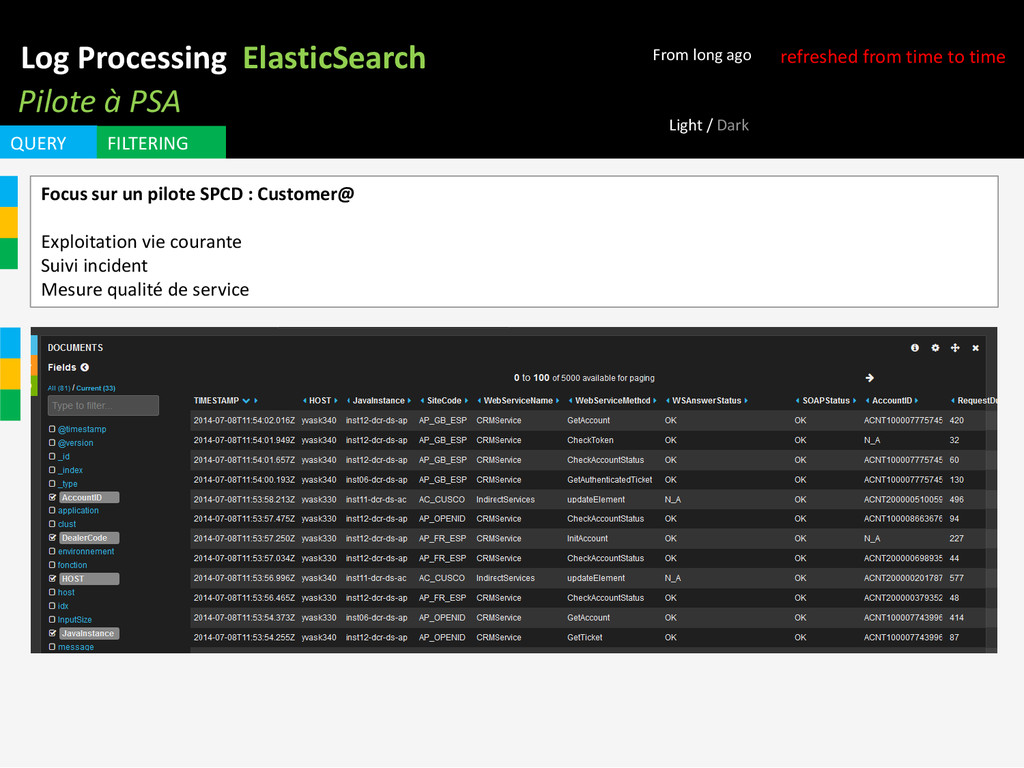Move HOST column right with its right arrow
Viewport: 1024px width, 768px height.
(336, 401)
